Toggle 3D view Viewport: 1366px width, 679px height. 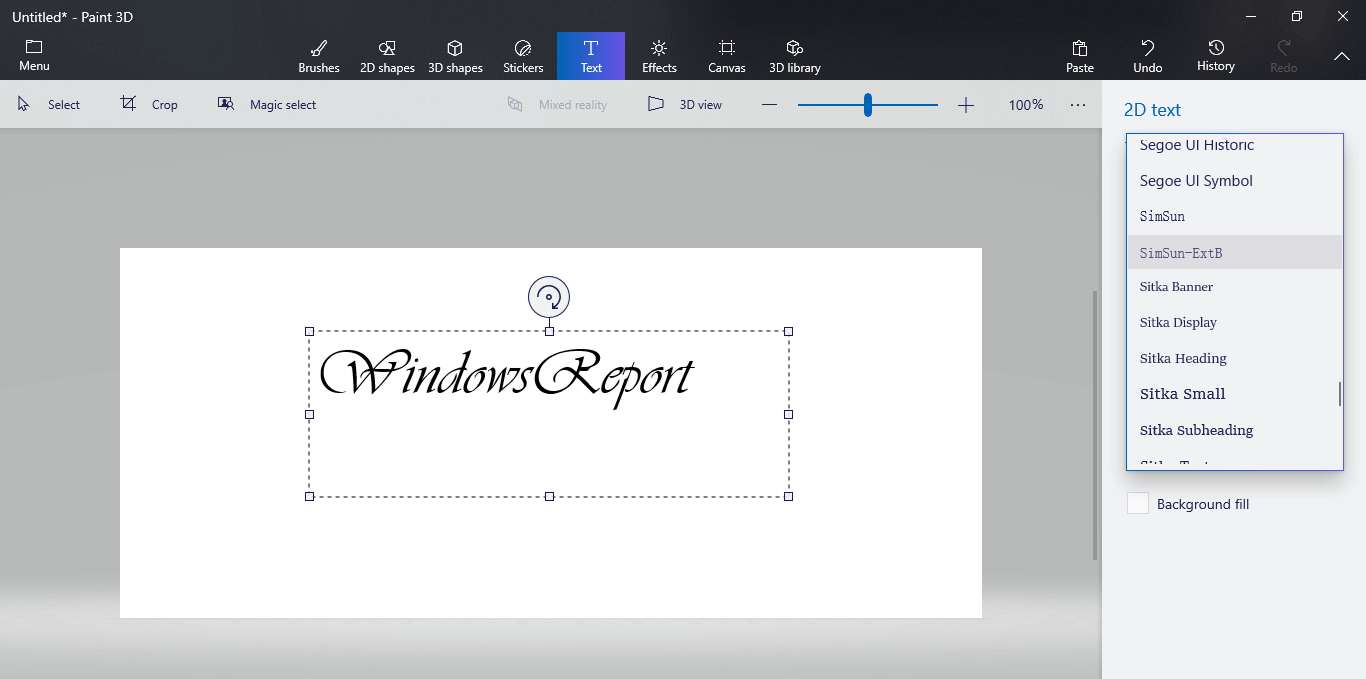[x=685, y=104]
